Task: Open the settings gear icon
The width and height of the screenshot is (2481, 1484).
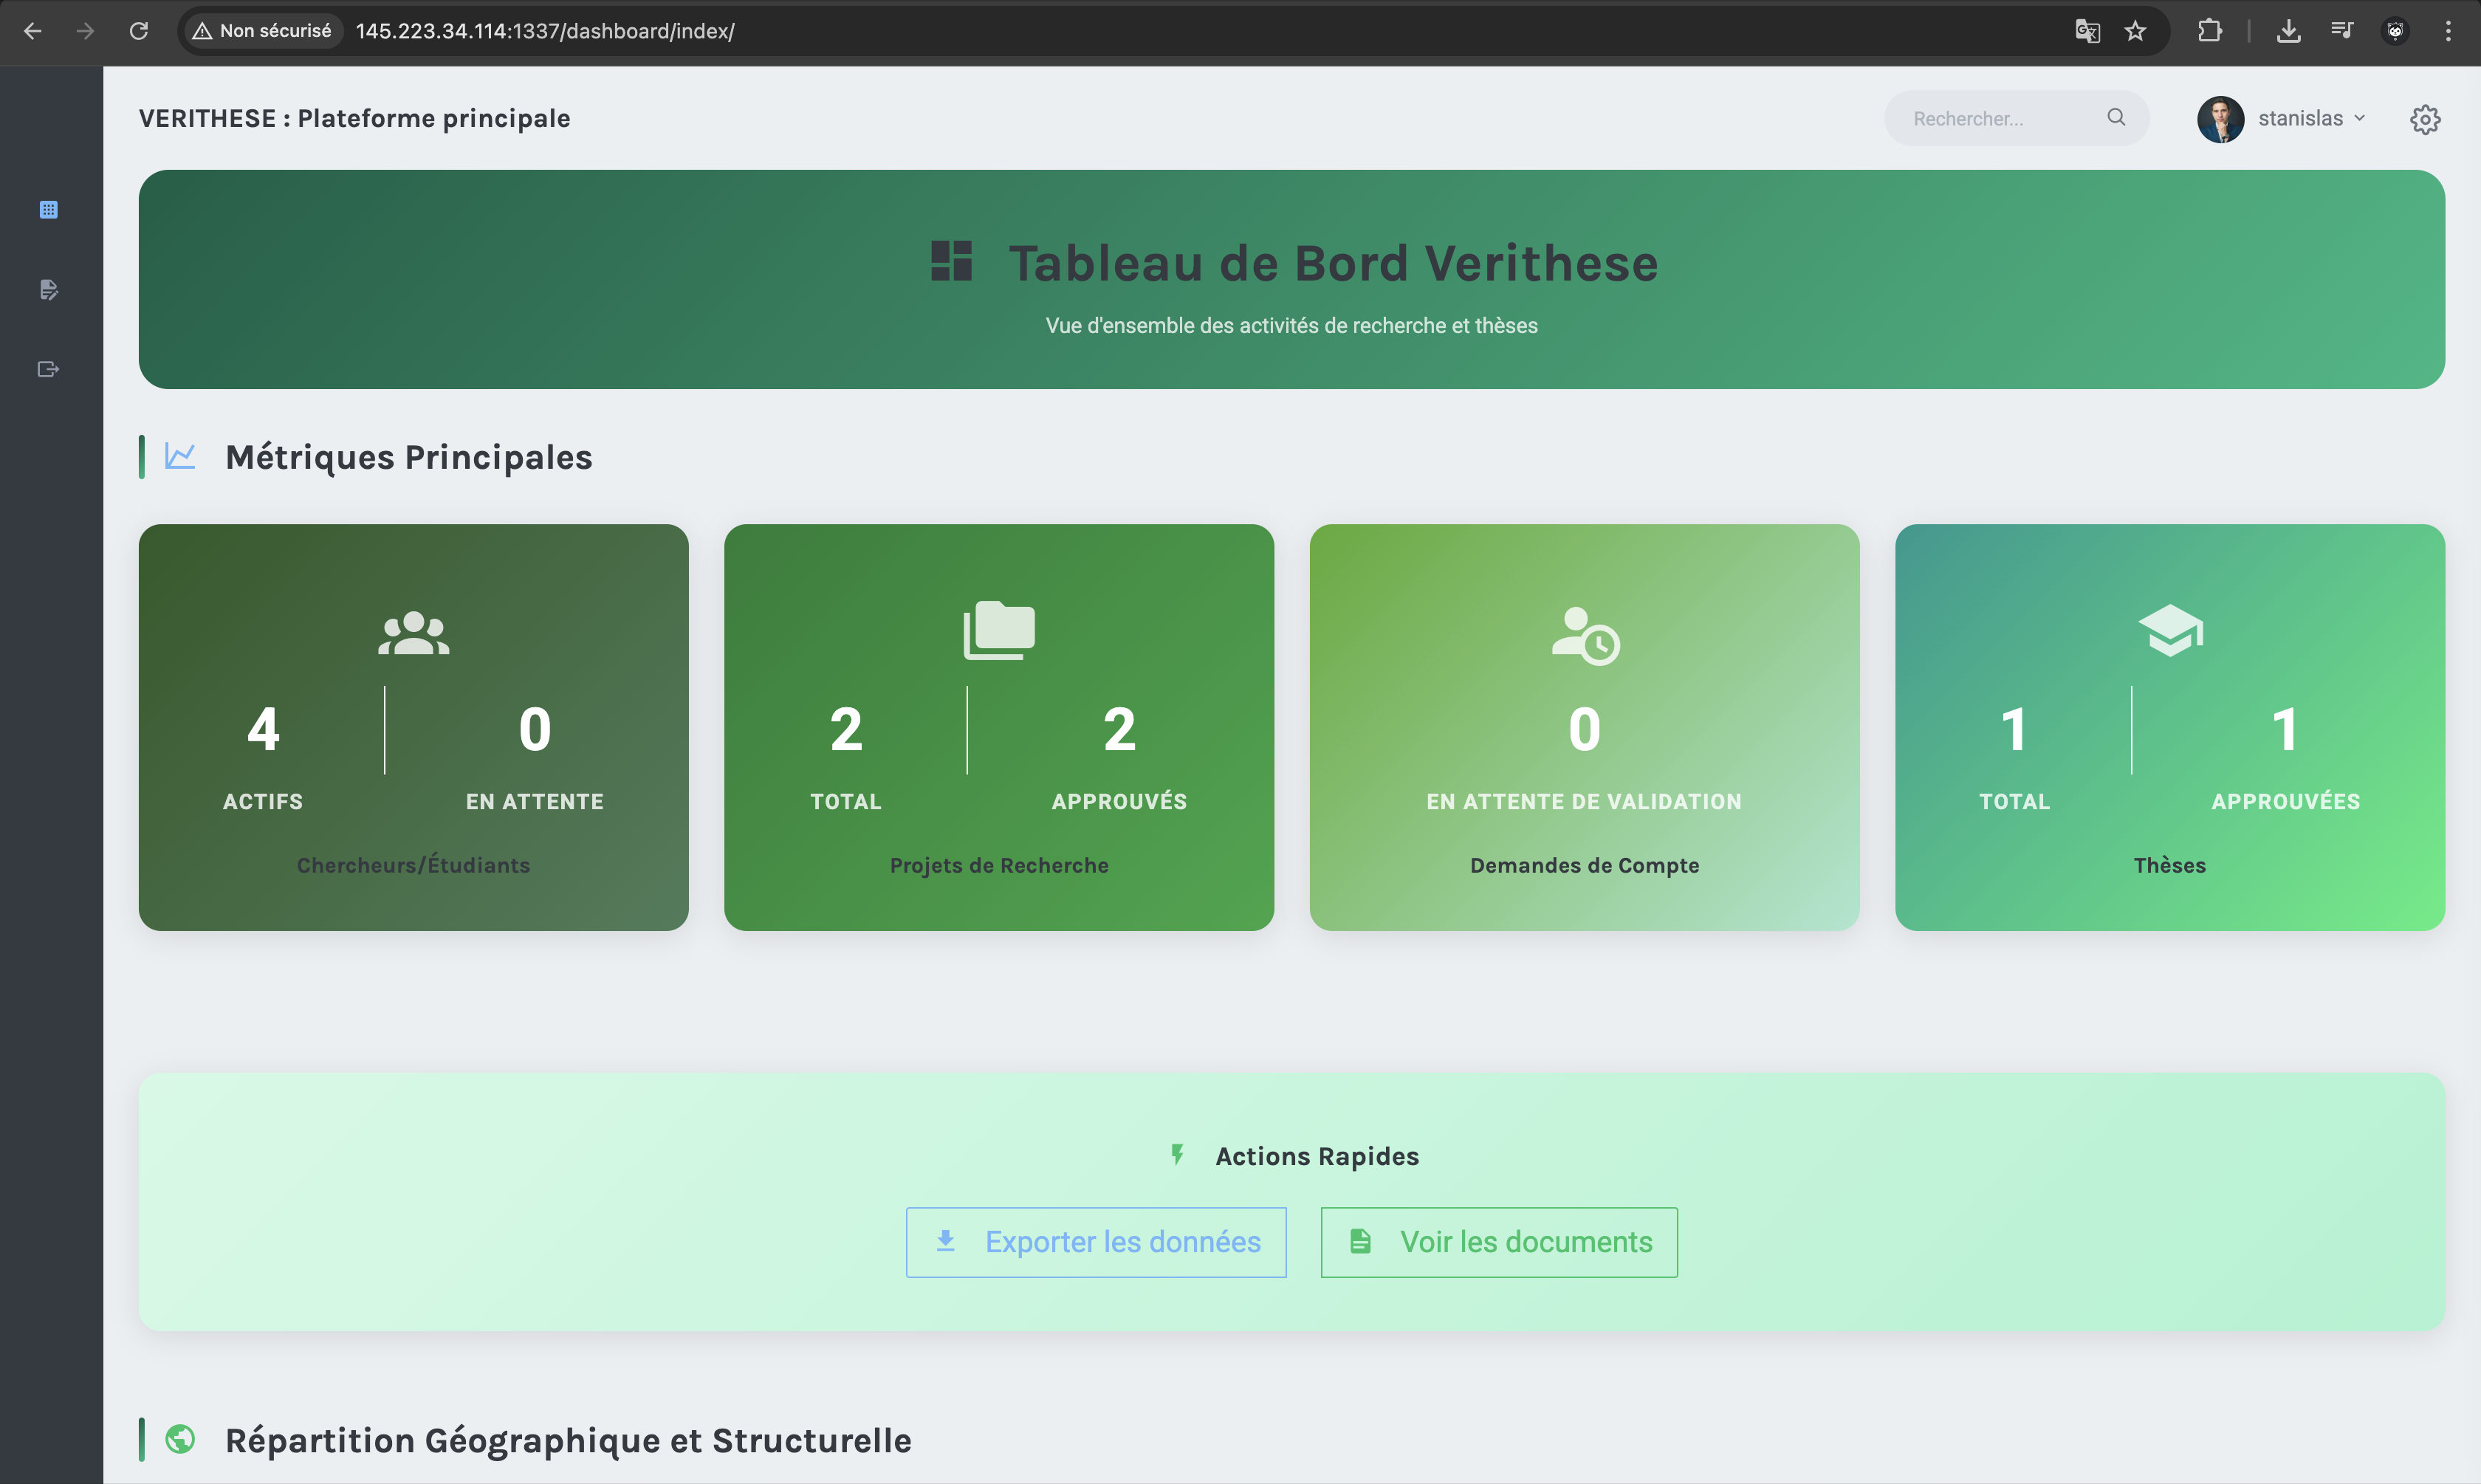Action: point(2426,119)
